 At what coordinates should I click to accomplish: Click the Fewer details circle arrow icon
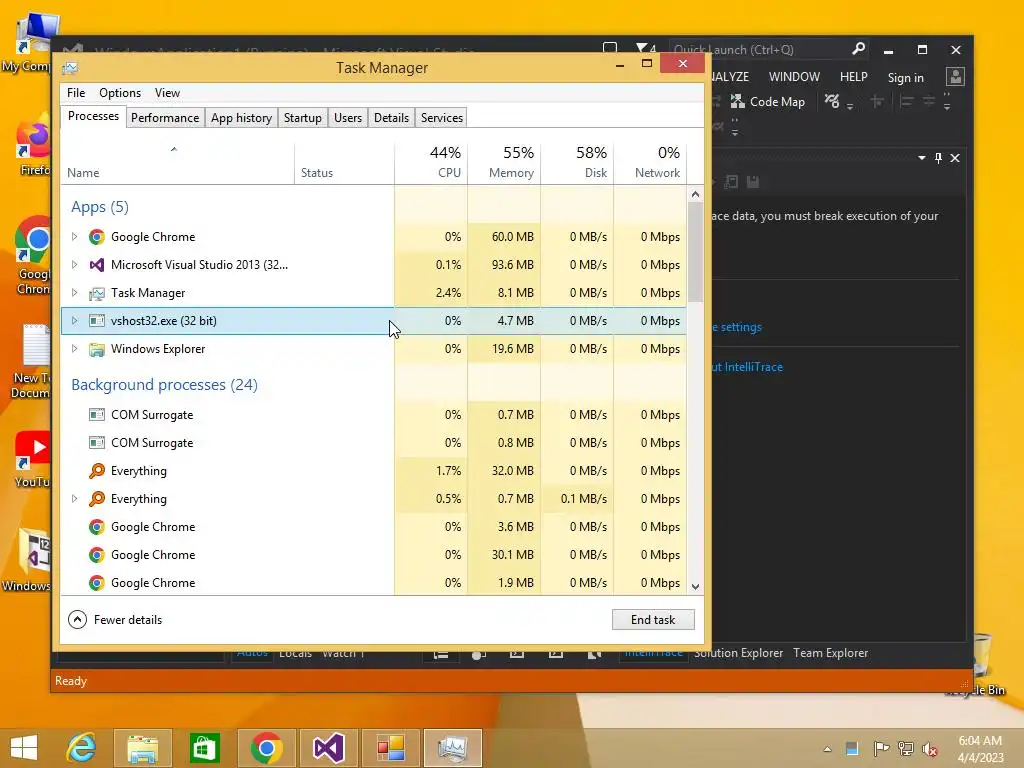tap(77, 620)
